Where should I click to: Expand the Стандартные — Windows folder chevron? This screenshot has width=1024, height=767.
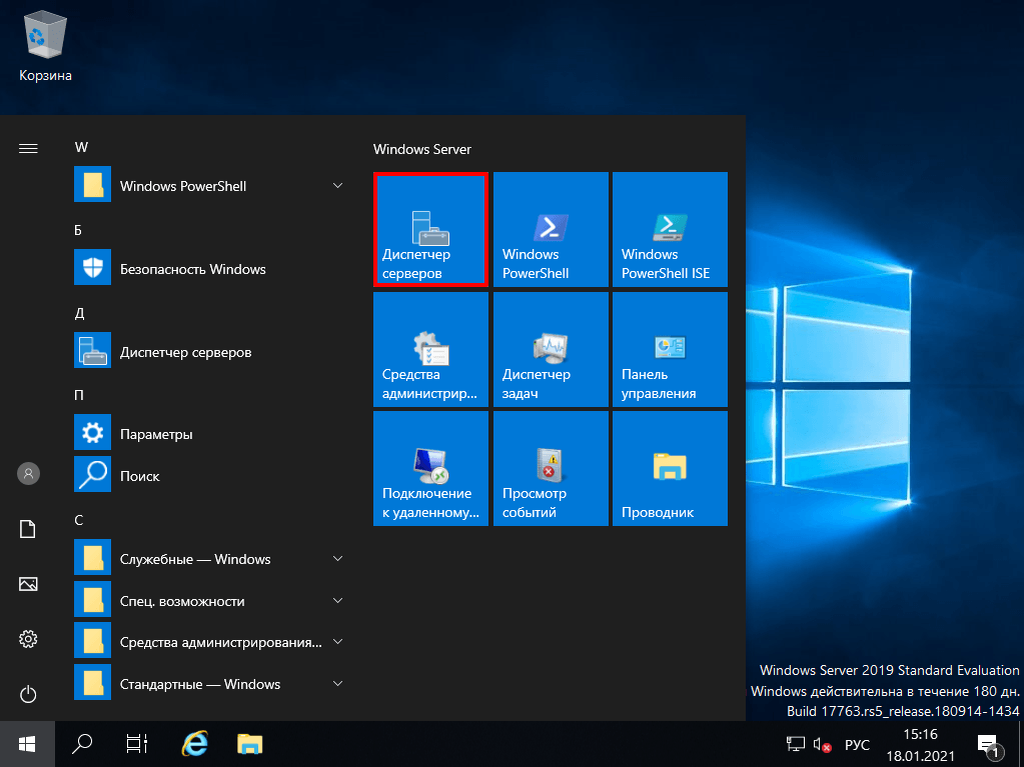pos(338,683)
